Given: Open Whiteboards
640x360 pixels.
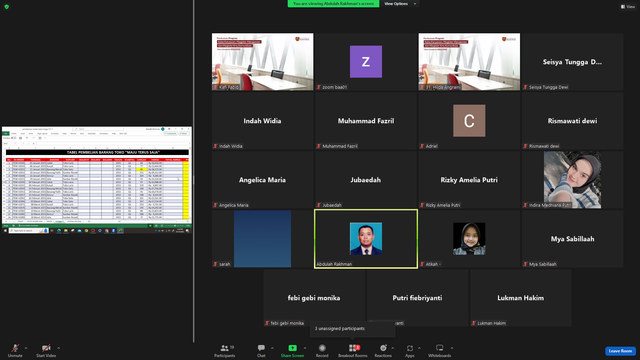Looking at the screenshot, I should coord(440,350).
